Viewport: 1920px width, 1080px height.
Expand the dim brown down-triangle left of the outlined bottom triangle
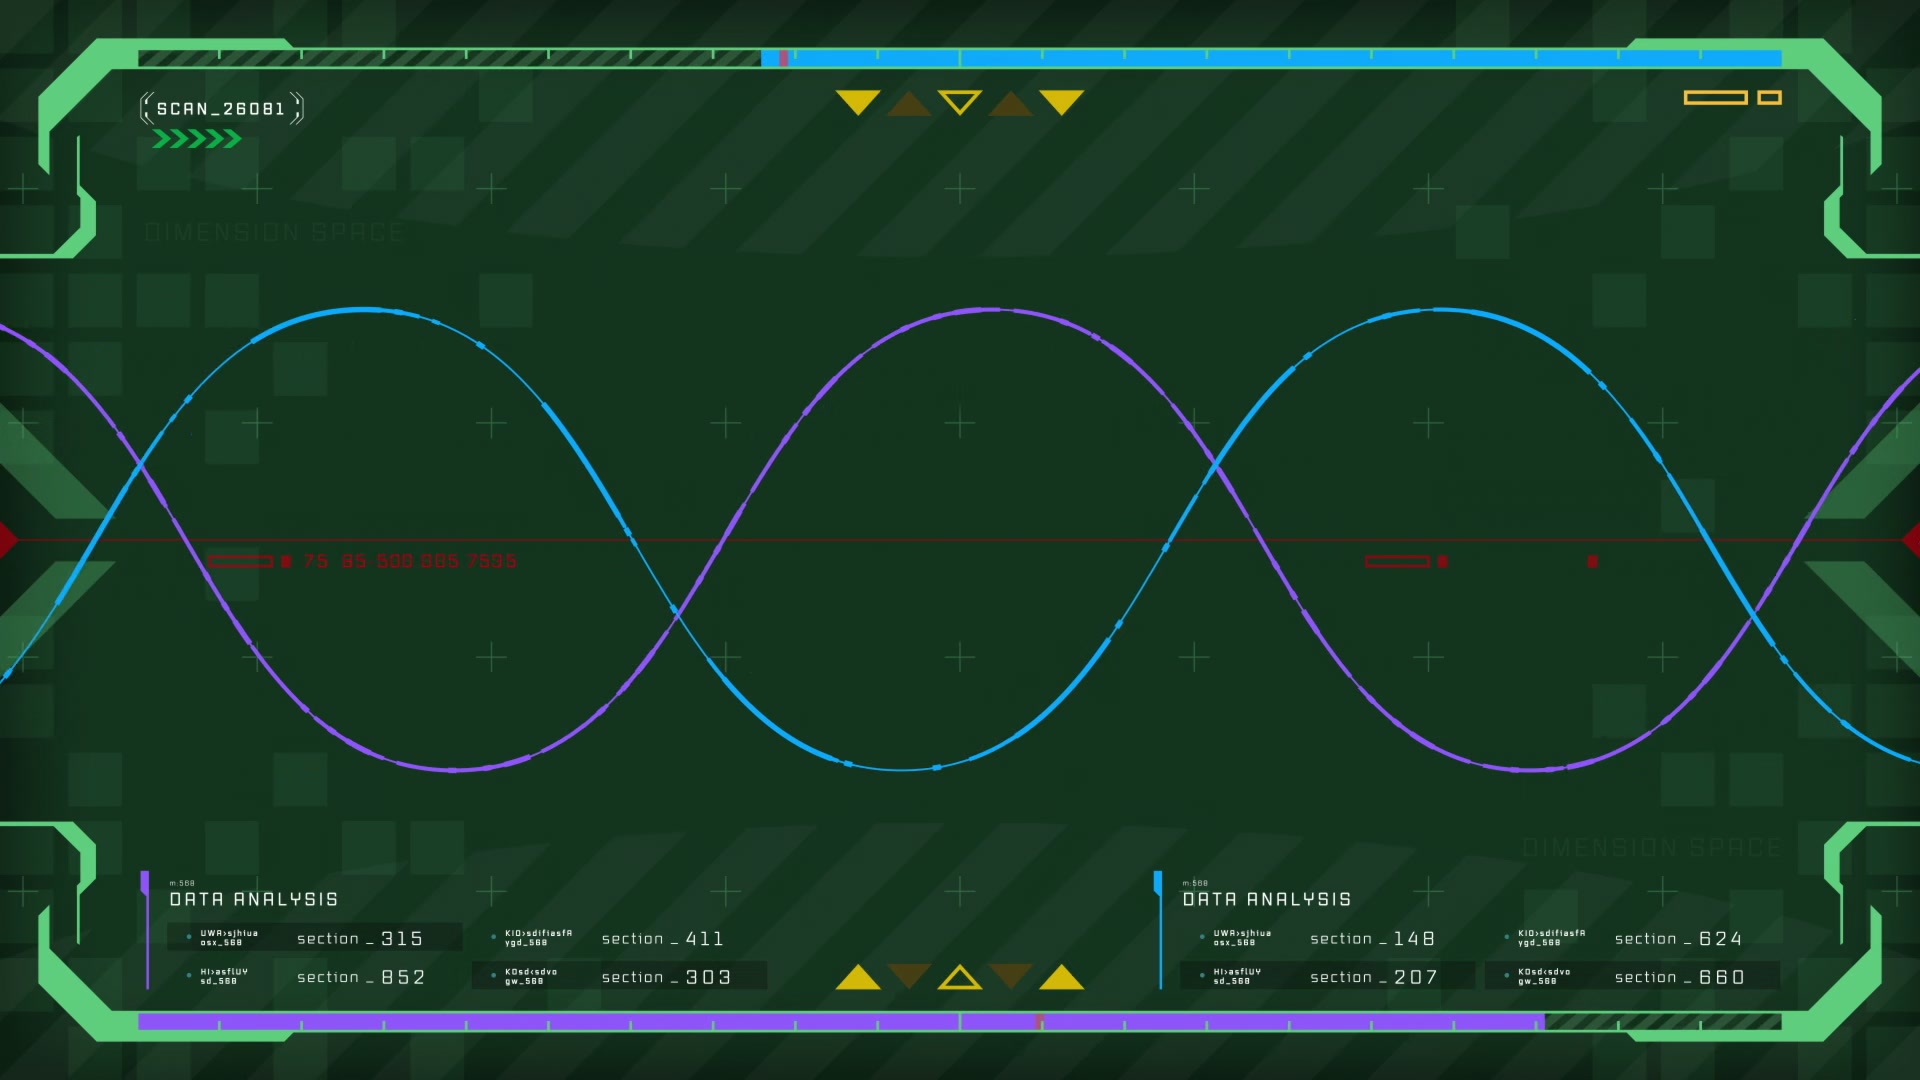click(x=909, y=974)
